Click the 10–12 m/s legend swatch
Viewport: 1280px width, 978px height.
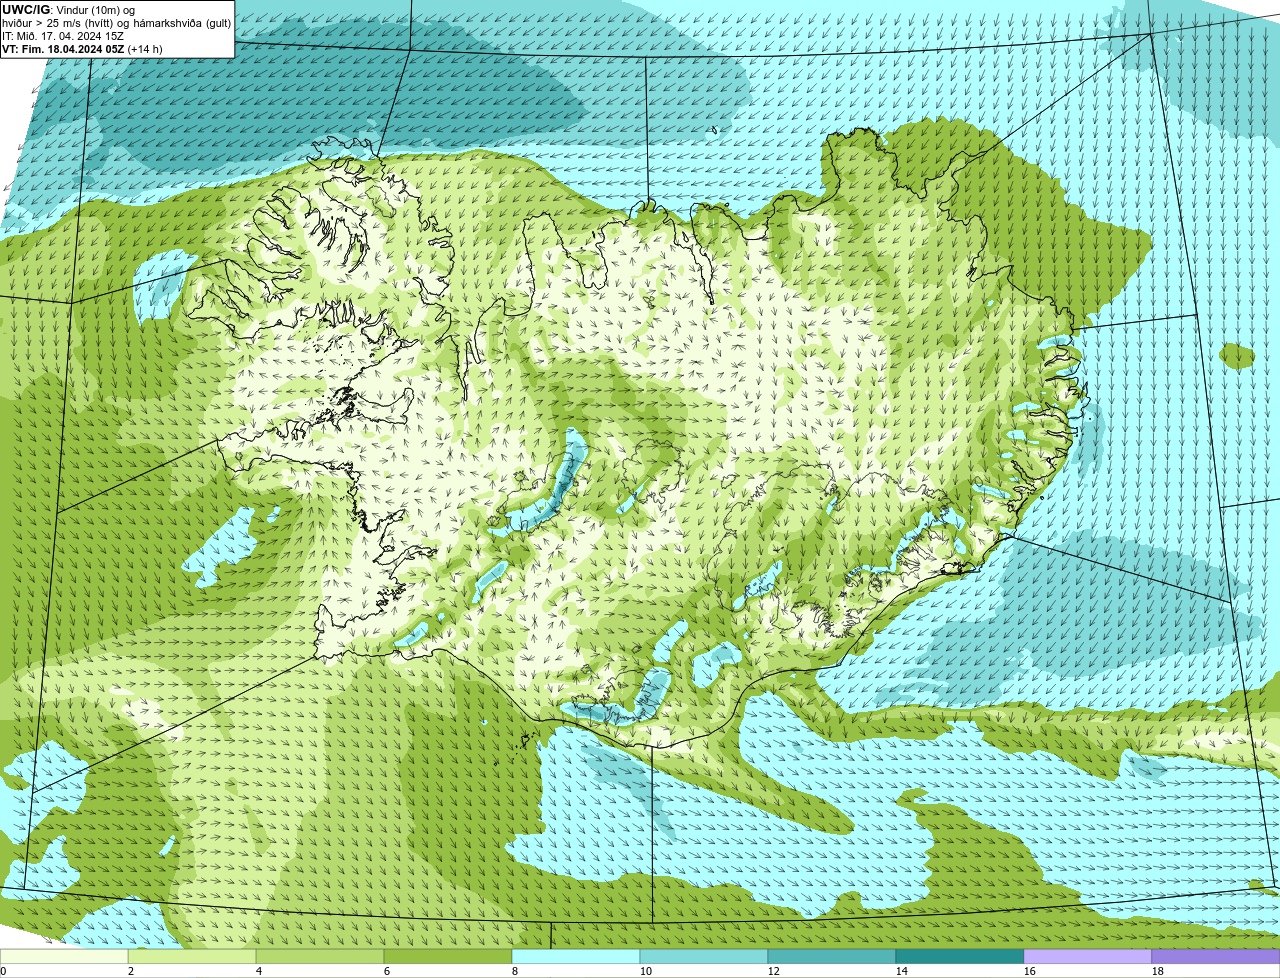coord(704,956)
